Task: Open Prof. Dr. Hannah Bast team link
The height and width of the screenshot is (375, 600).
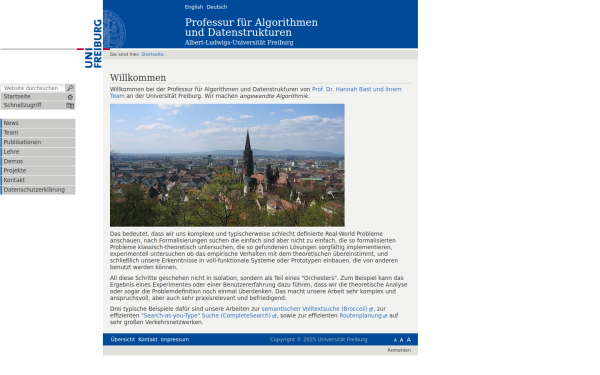Action: [x=356, y=89]
